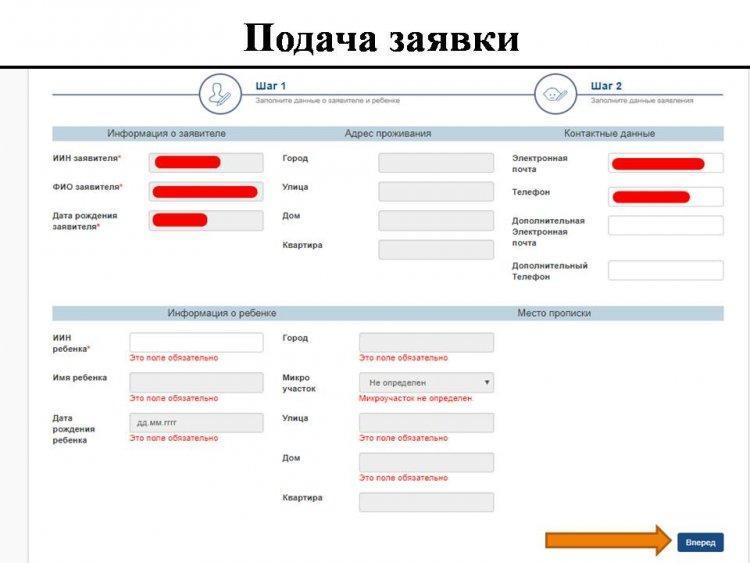The image size is (750, 563).
Task: Click the Step 1 applicant icon
Action: click(218, 93)
